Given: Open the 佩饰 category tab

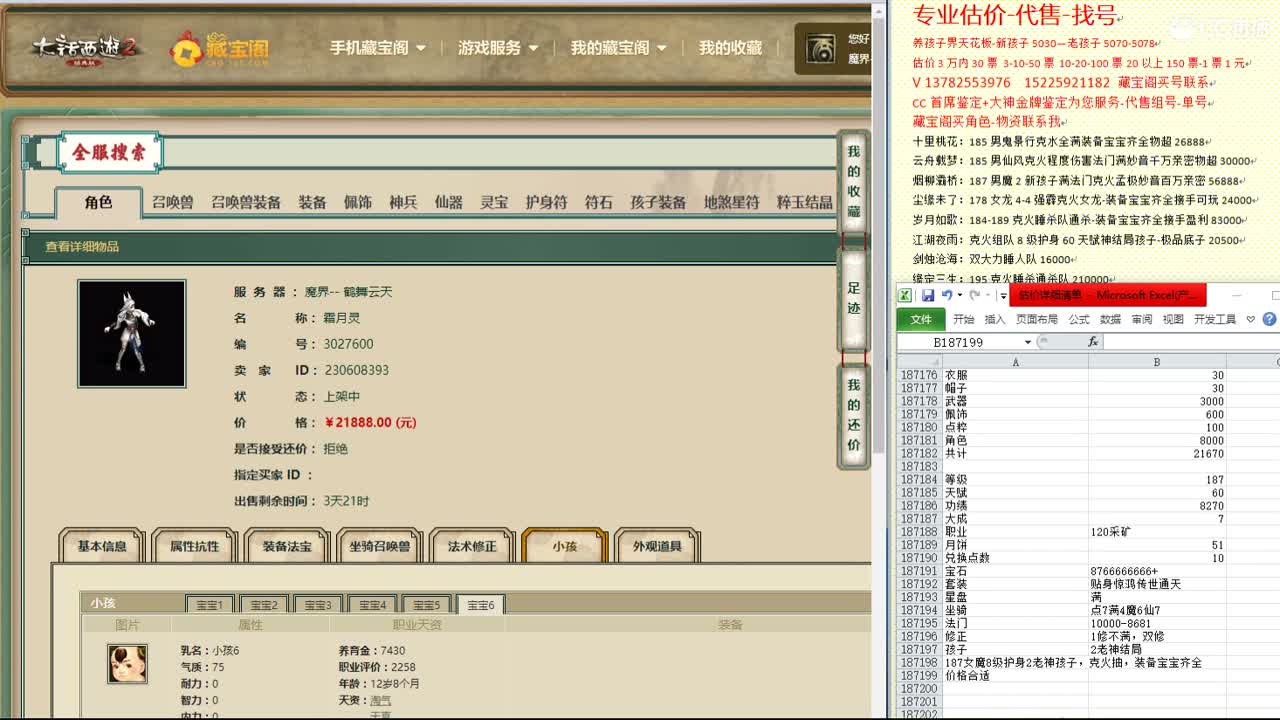Looking at the screenshot, I should click(x=357, y=202).
